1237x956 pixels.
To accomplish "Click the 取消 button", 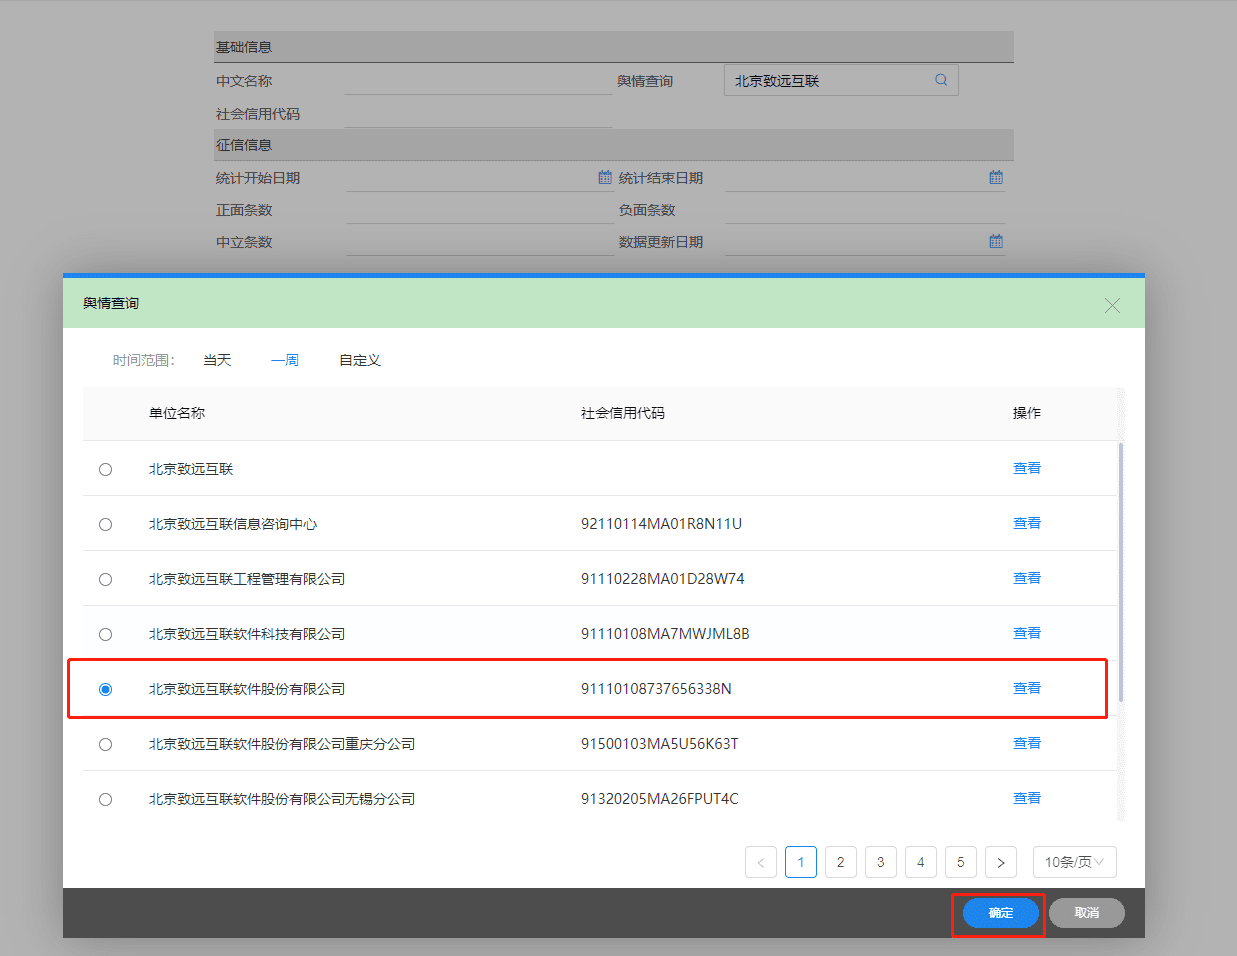I will [1087, 913].
